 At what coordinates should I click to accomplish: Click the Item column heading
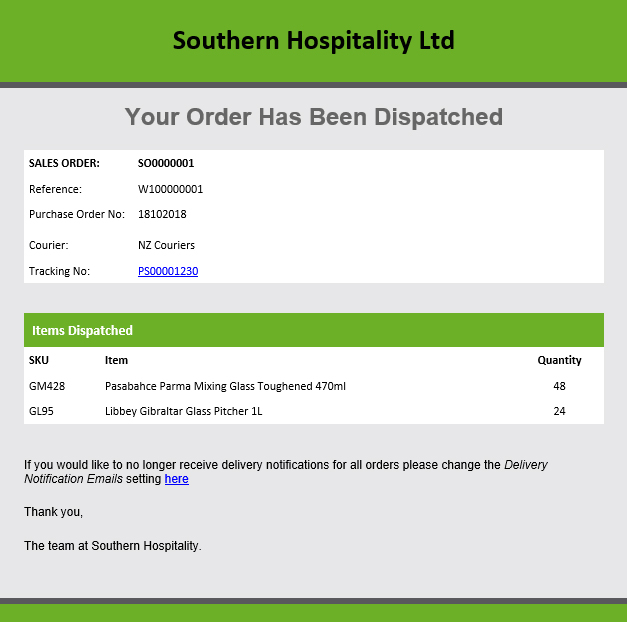coord(116,360)
